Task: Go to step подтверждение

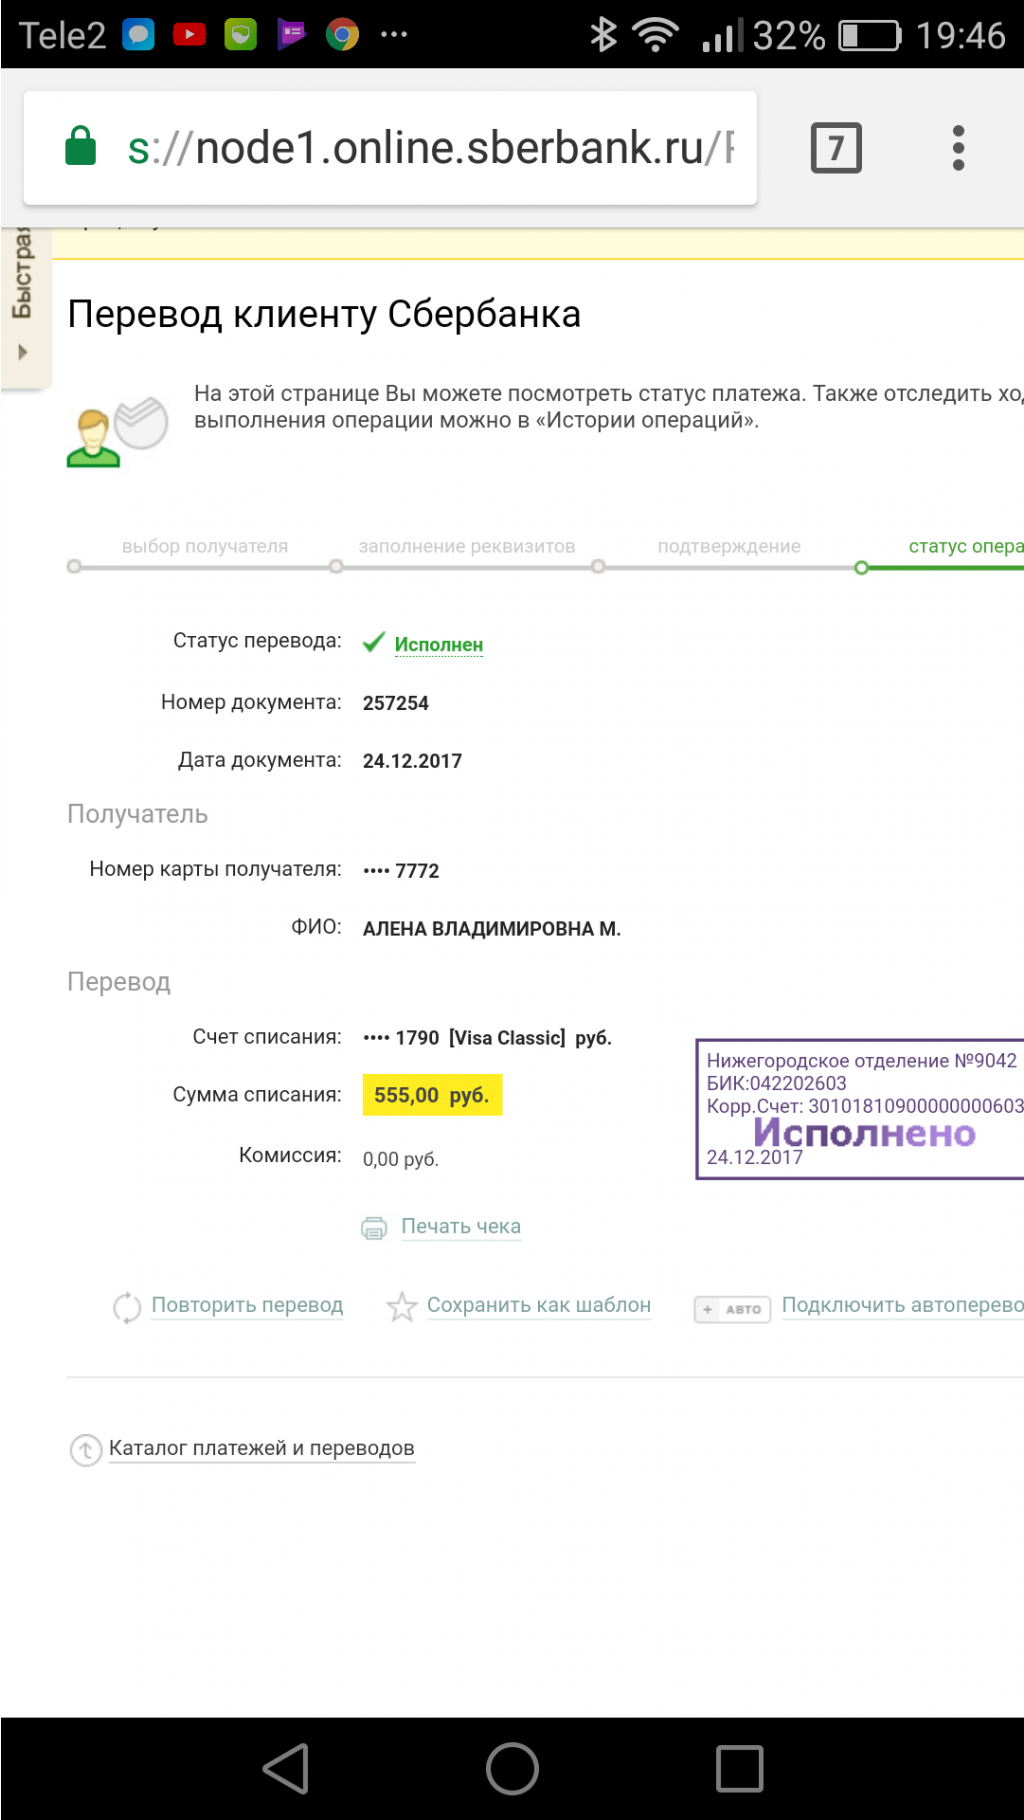Action: [729, 546]
